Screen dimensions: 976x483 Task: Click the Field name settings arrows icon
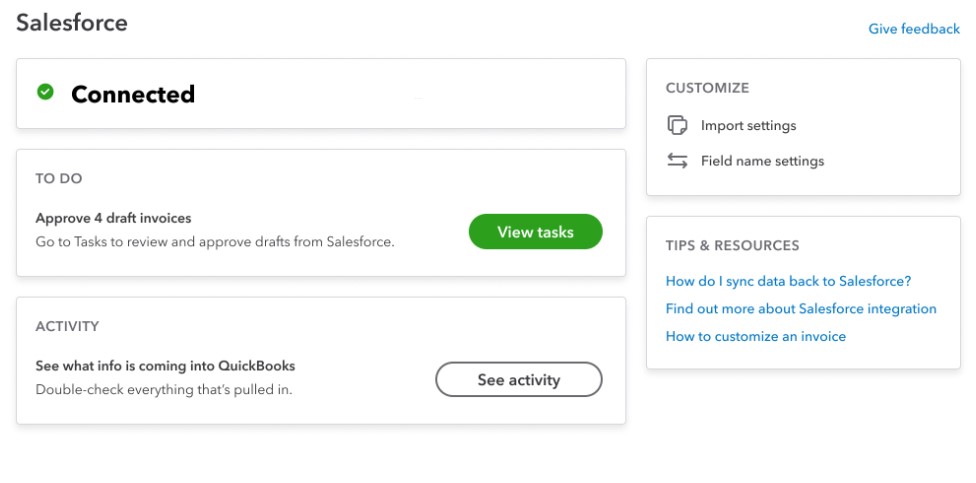[677, 161]
